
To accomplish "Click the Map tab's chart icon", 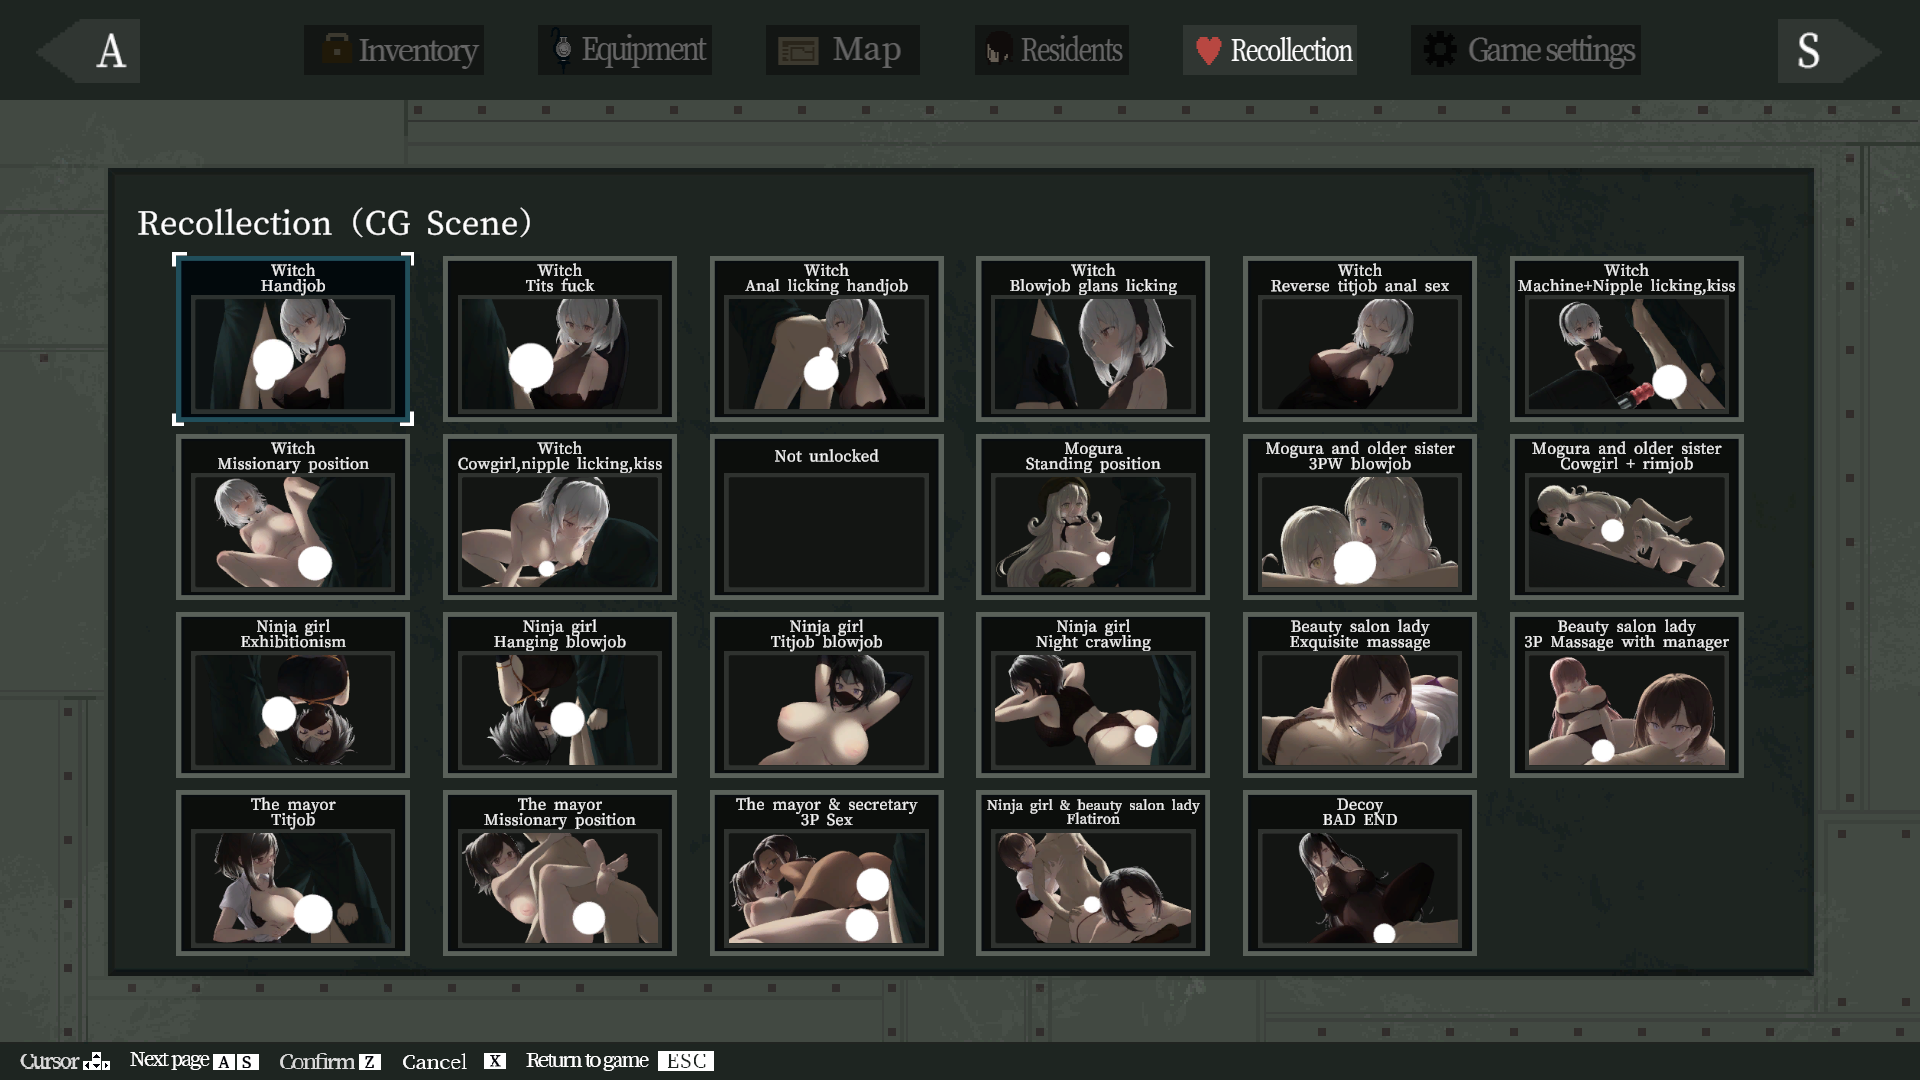I will (798, 50).
